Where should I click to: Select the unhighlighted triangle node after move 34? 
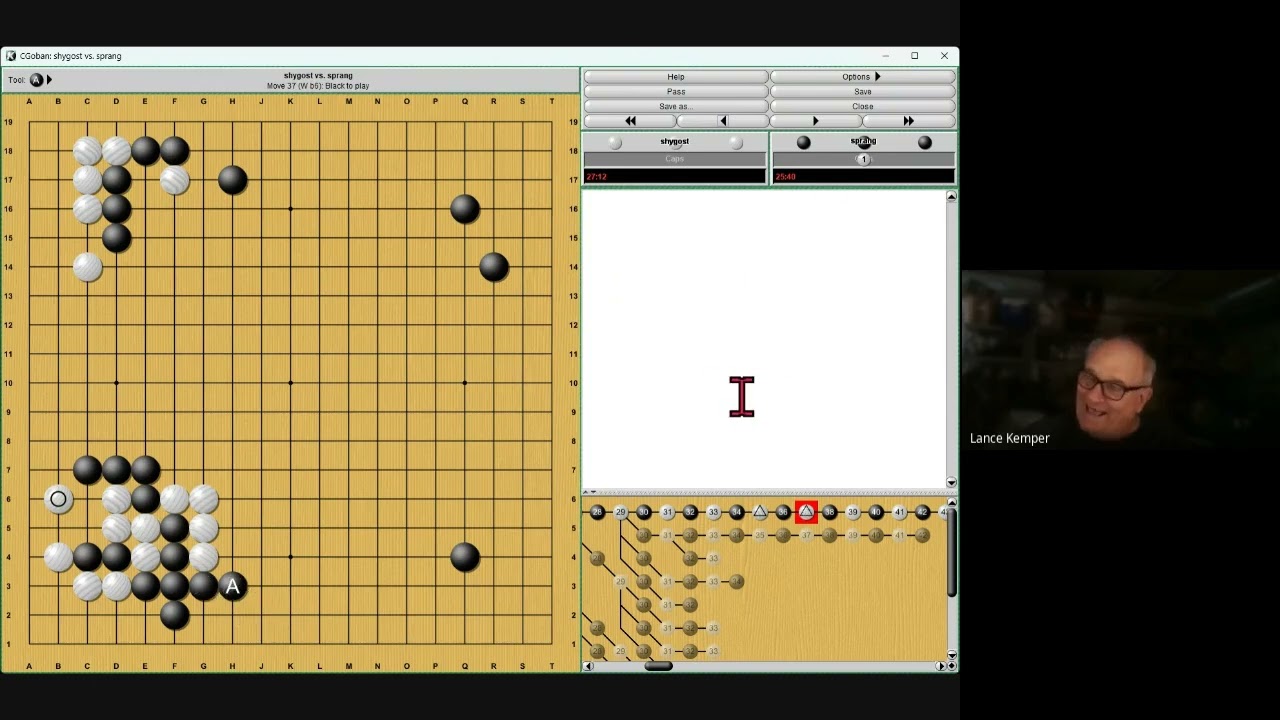pos(760,512)
